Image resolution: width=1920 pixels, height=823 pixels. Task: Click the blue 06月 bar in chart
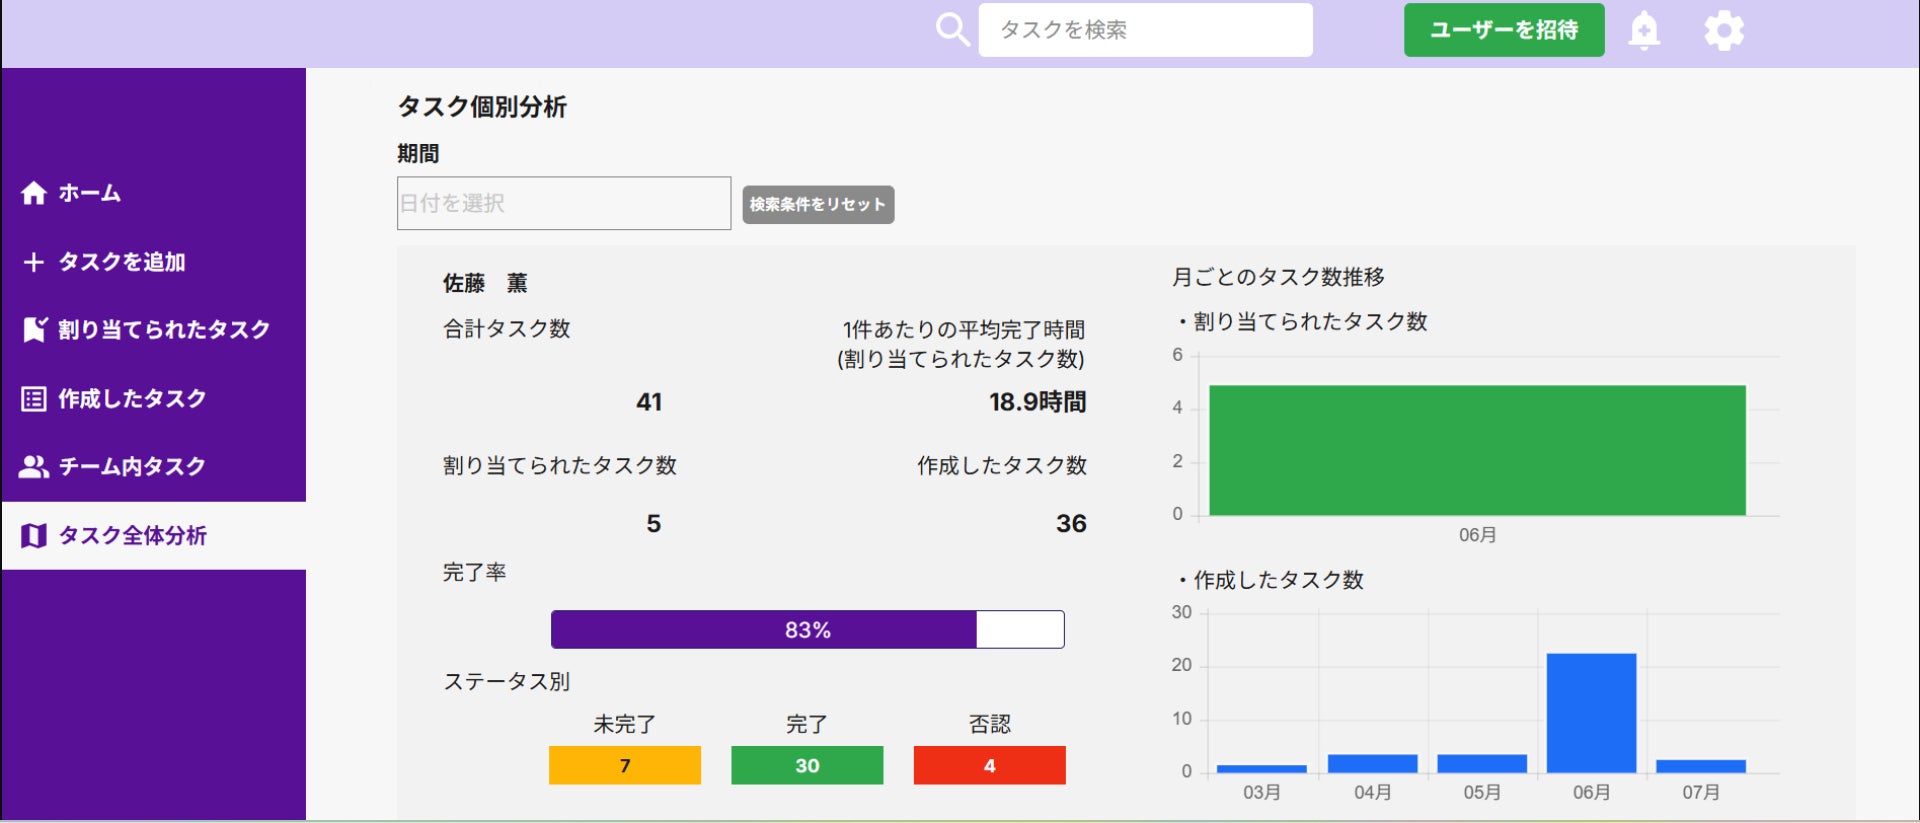coord(1592,713)
